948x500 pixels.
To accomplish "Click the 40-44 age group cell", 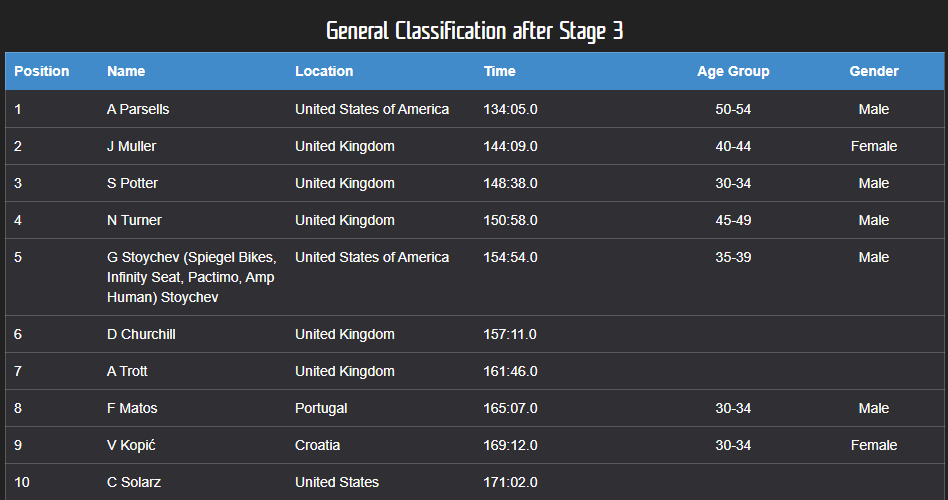I will click(x=733, y=146).
